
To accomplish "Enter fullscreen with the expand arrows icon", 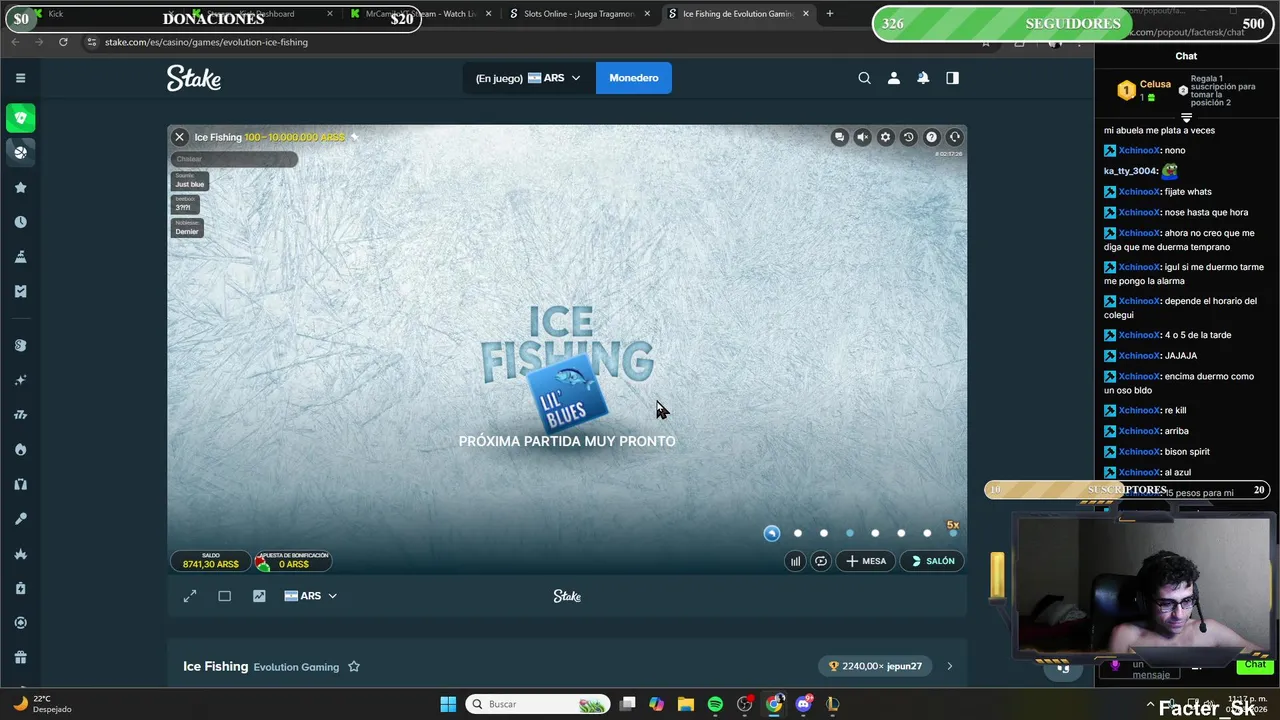I will [x=190, y=596].
